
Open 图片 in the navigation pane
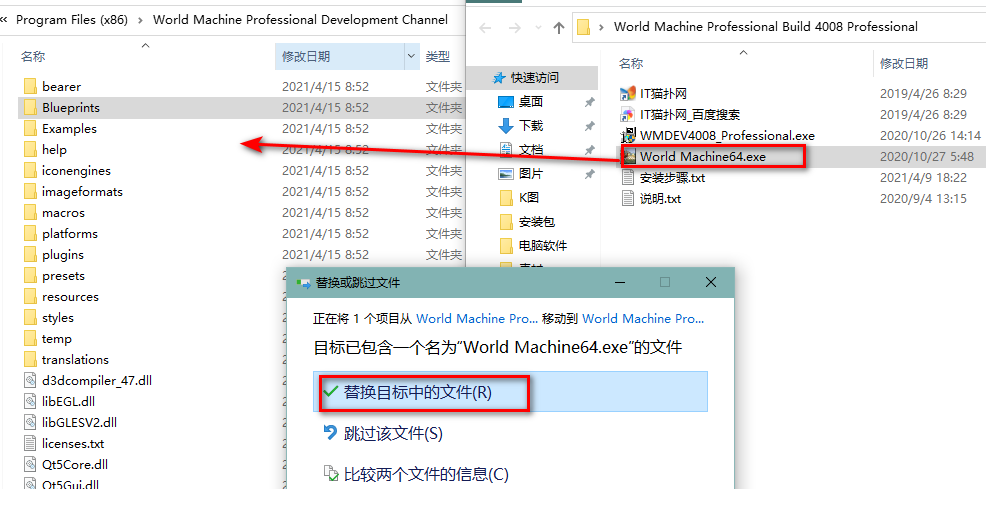click(x=531, y=174)
